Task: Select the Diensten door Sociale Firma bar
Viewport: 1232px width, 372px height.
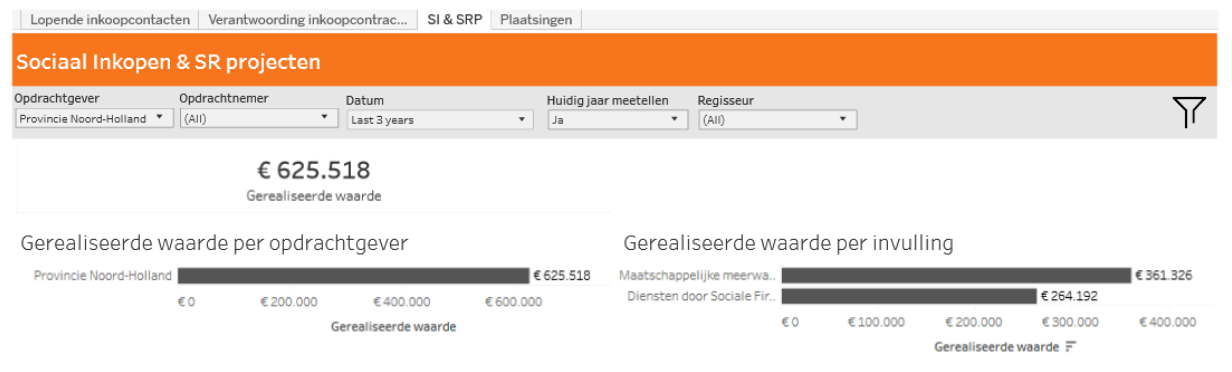Action: tap(909, 296)
